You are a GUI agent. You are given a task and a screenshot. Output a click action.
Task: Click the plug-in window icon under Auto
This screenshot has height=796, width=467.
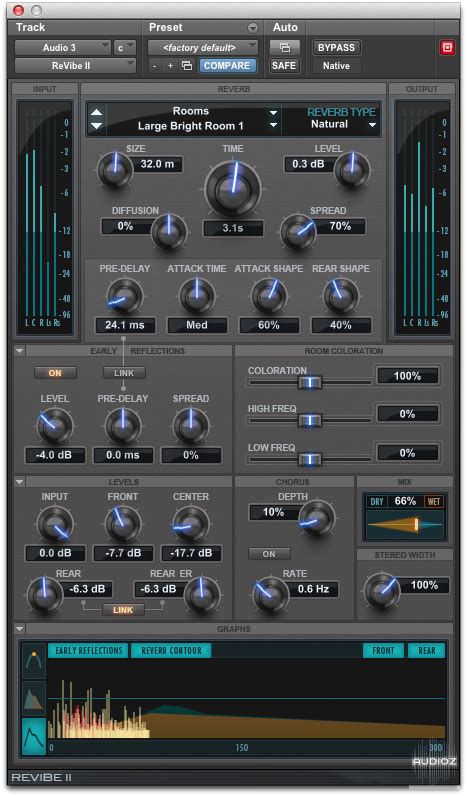coord(284,48)
